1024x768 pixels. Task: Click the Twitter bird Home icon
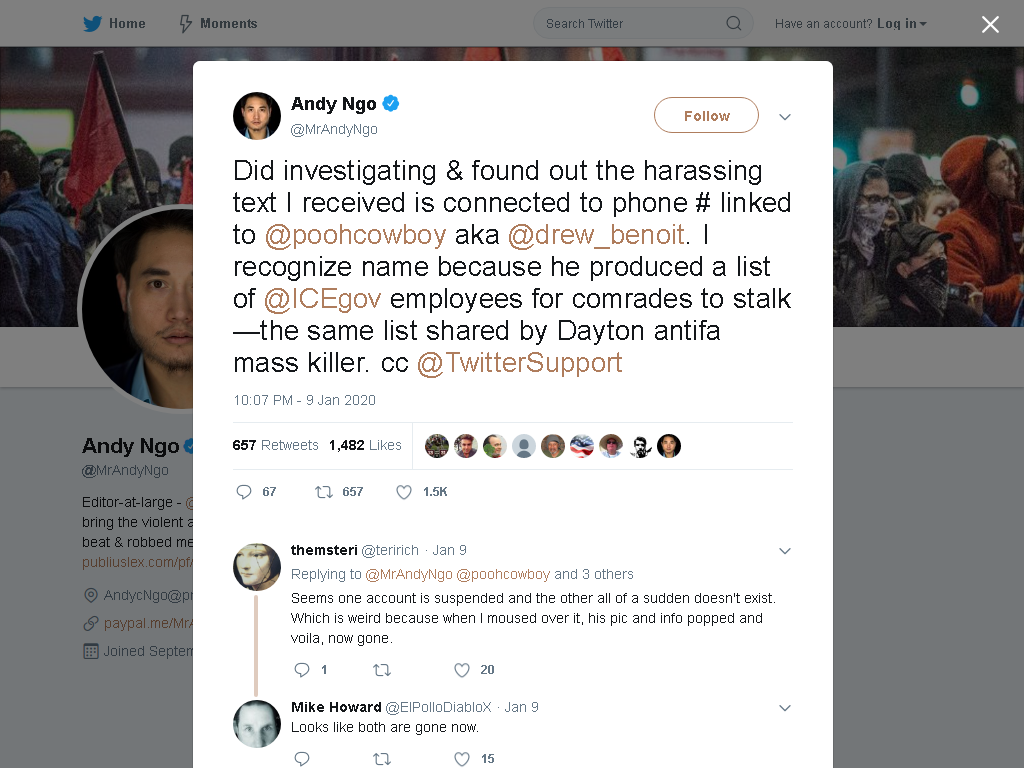(92, 24)
